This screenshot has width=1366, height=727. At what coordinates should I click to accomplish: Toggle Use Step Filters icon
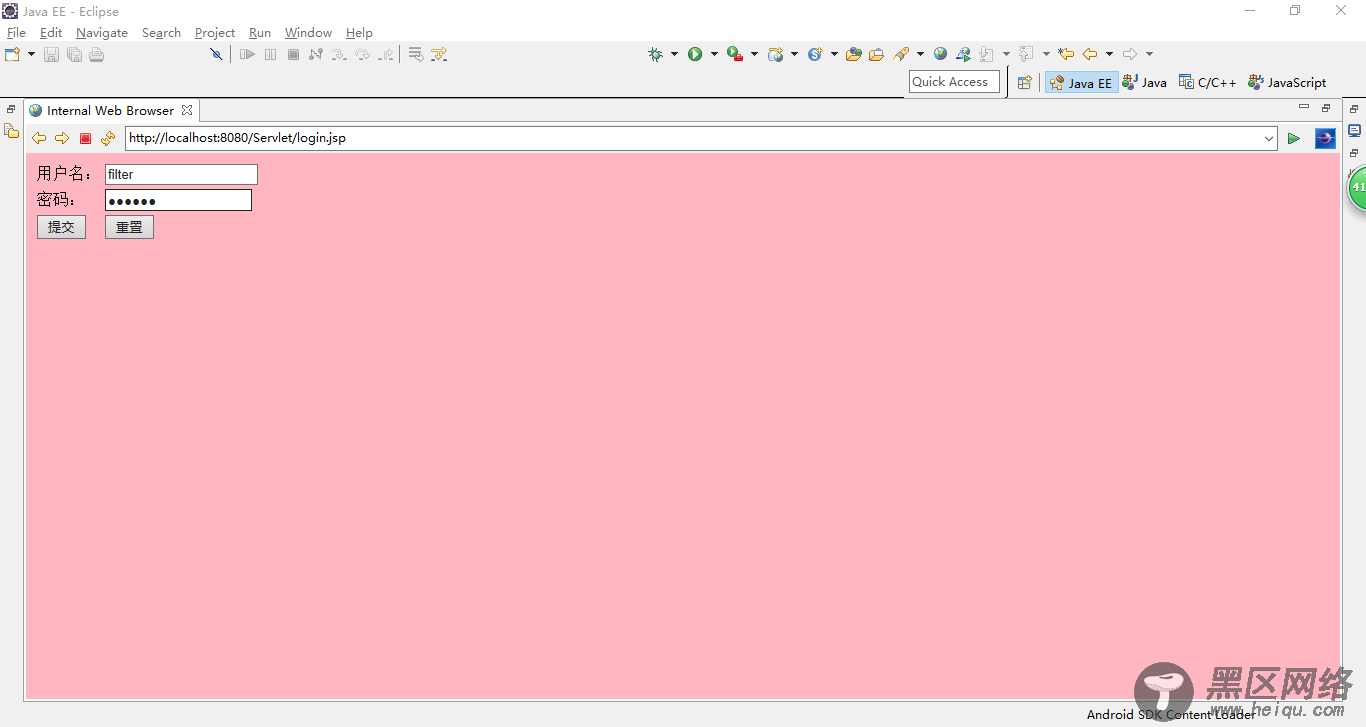(439, 54)
